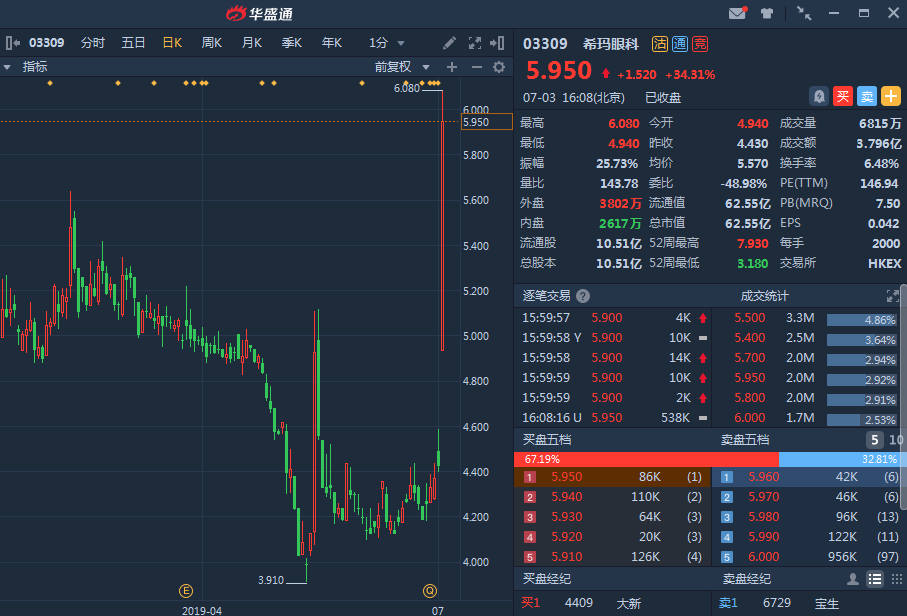Viewport: 907px width, 616px height.
Task: Click the 沽 short-sell badge
Action: click(659, 44)
